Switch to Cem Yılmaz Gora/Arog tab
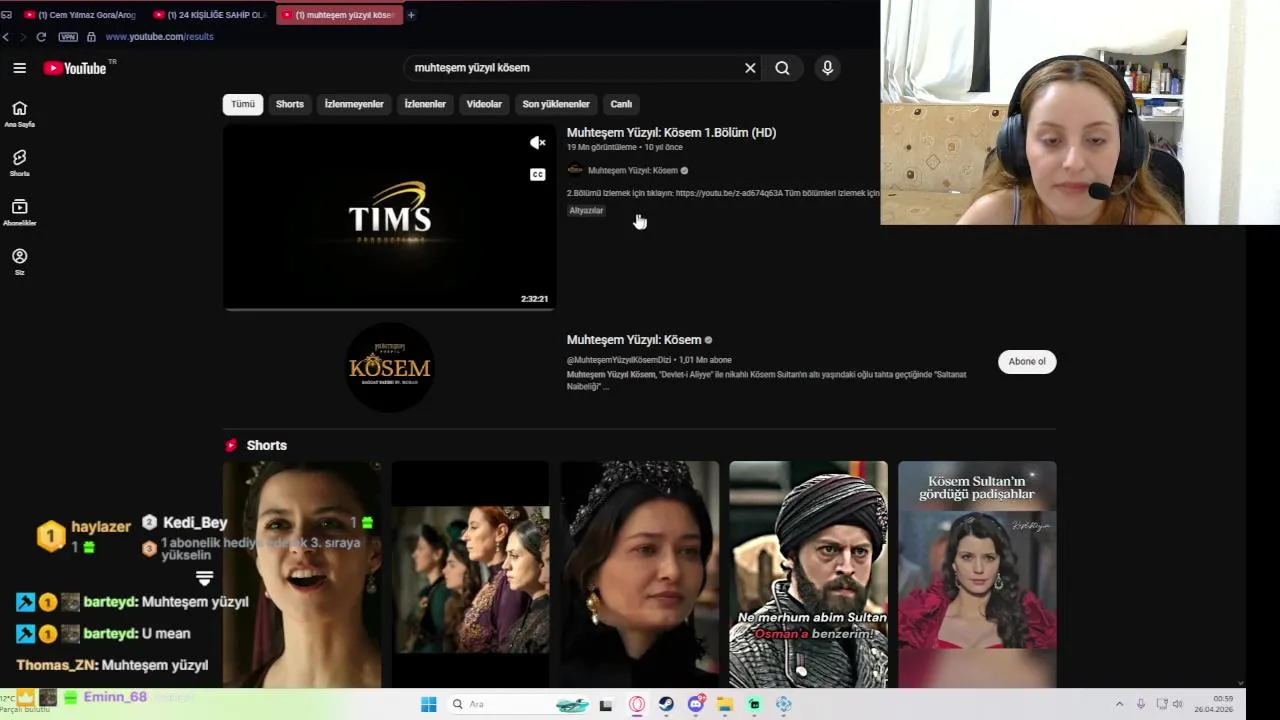The image size is (1280, 720). (x=80, y=15)
